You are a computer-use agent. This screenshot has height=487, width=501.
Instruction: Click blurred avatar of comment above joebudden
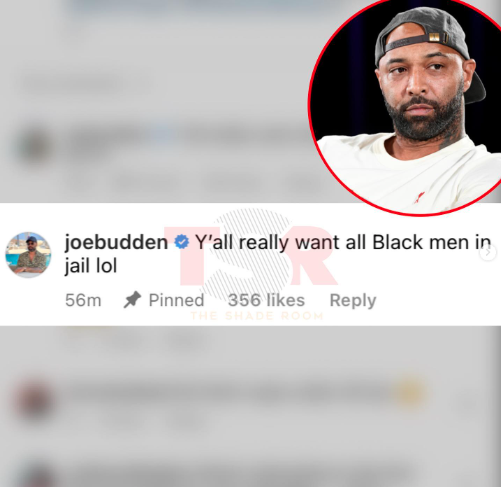pyautogui.click(x=33, y=147)
